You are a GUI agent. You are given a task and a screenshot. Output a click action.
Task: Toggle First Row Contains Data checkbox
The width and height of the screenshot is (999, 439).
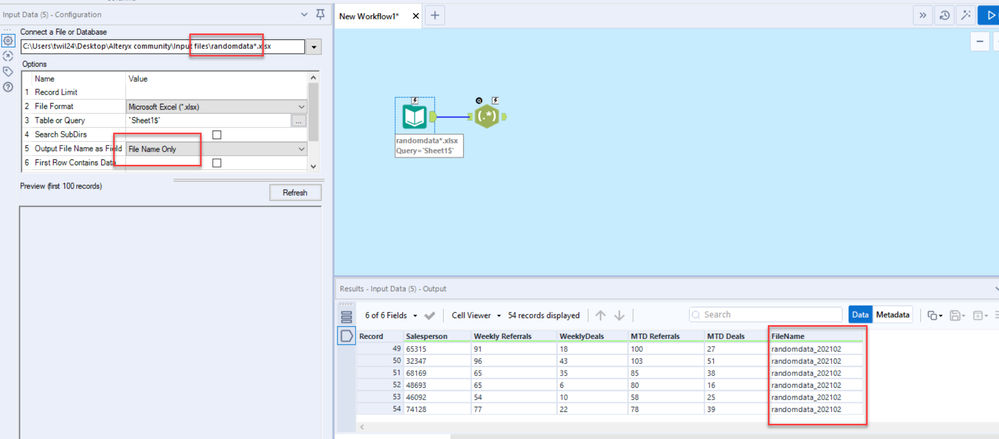coord(217,163)
